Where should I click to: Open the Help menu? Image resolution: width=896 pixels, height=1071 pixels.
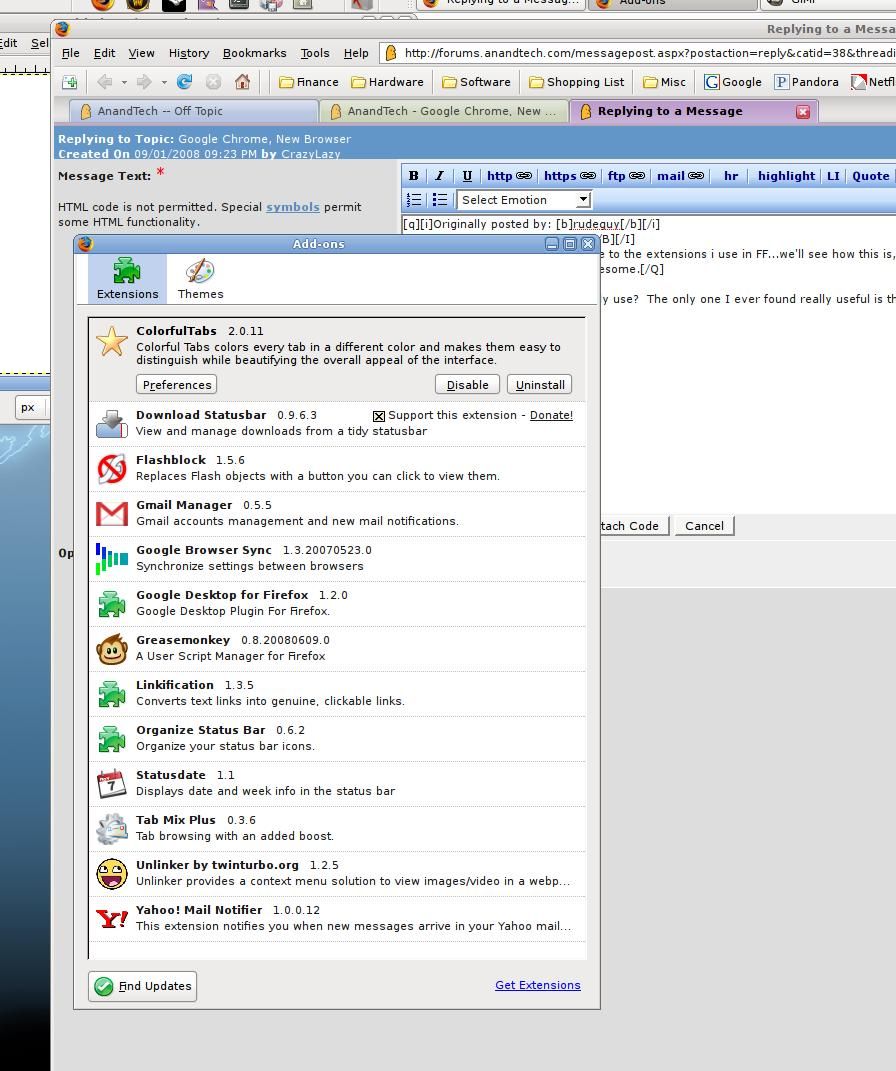pos(356,53)
